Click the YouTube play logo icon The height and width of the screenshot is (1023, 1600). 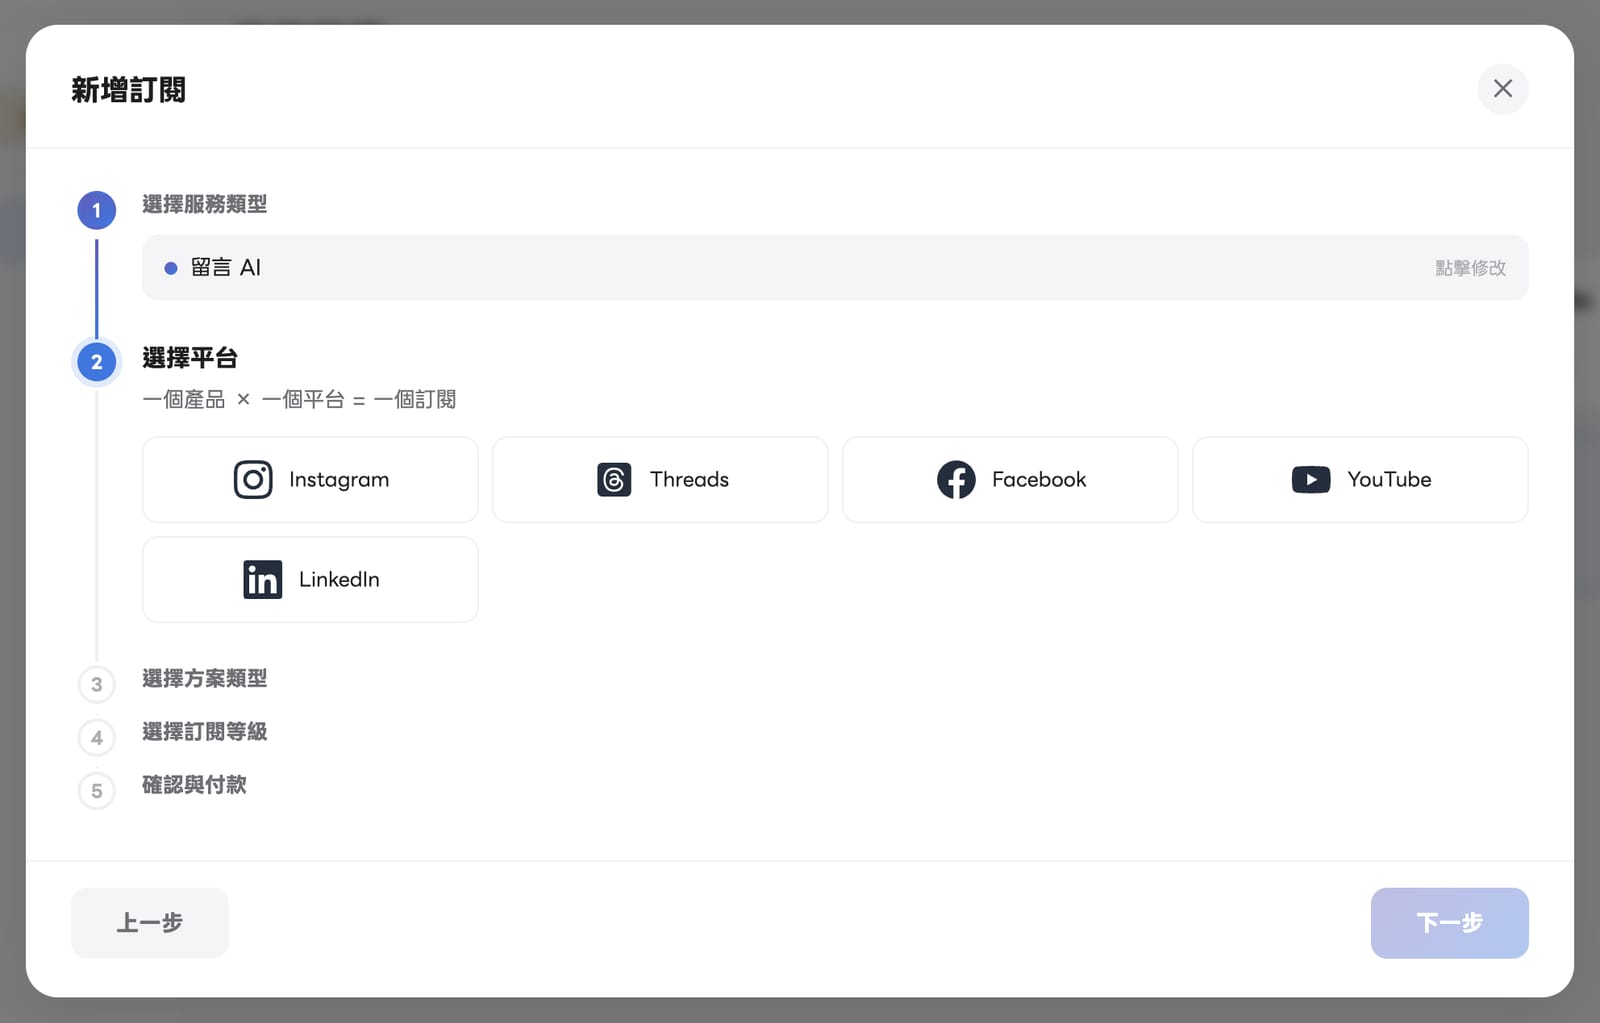click(1311, 480)
